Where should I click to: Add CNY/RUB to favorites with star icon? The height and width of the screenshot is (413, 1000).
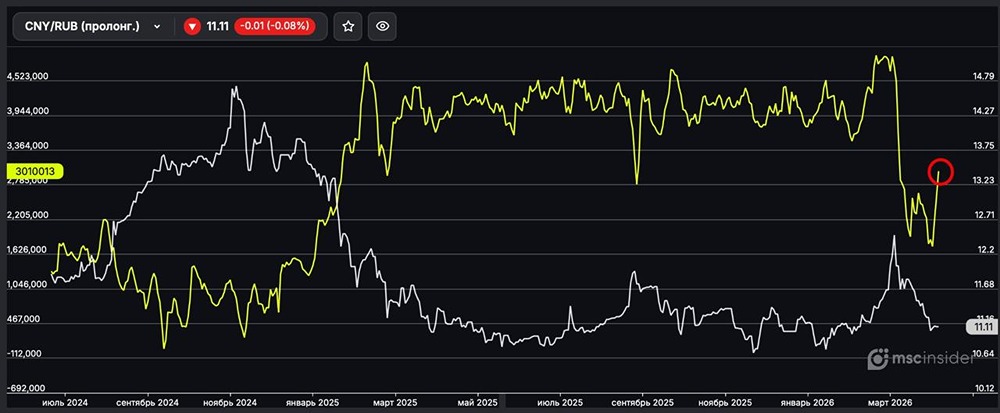(x=348, y=27)
